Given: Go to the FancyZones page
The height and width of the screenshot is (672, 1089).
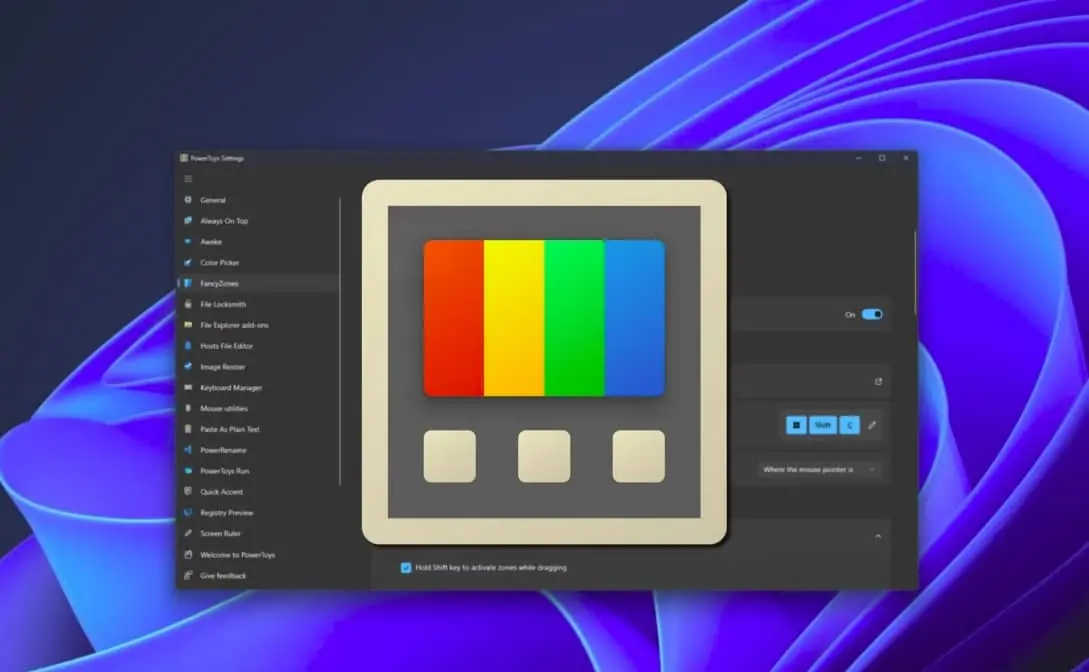Looking at the screenshot, I should pyautogui.click(x=258, y=283).
